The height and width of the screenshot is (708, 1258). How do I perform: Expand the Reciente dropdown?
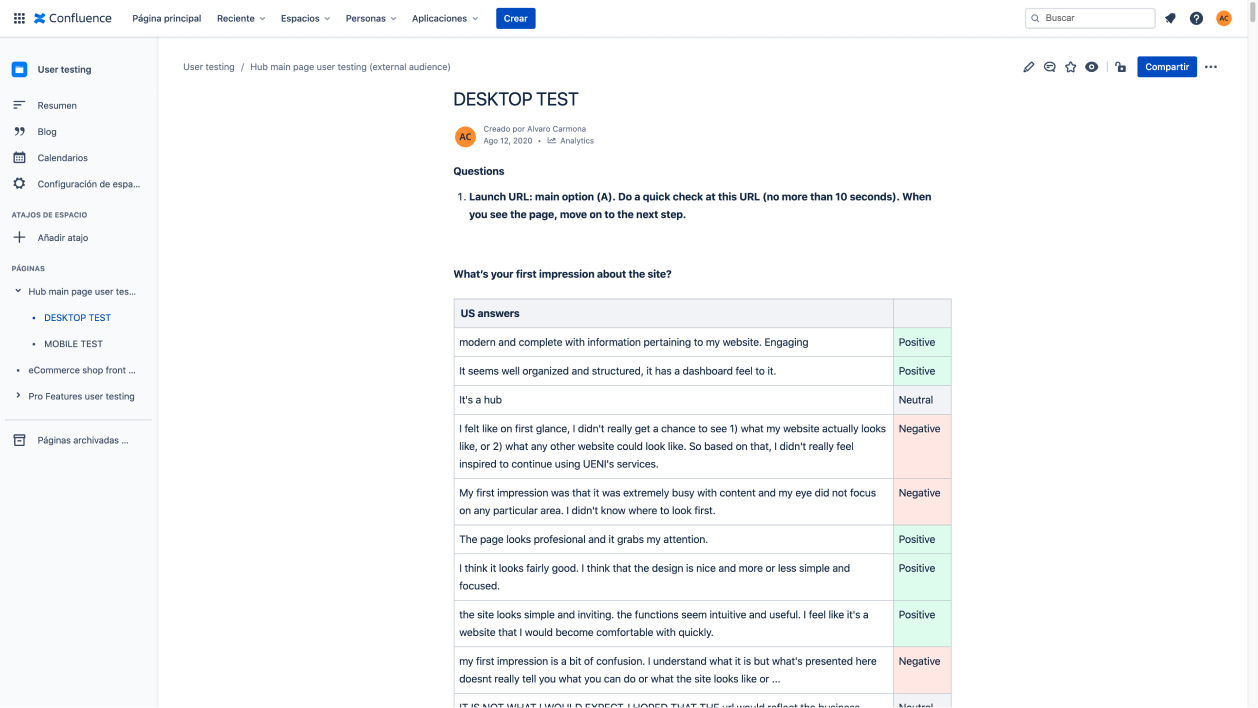coord(241,18)
